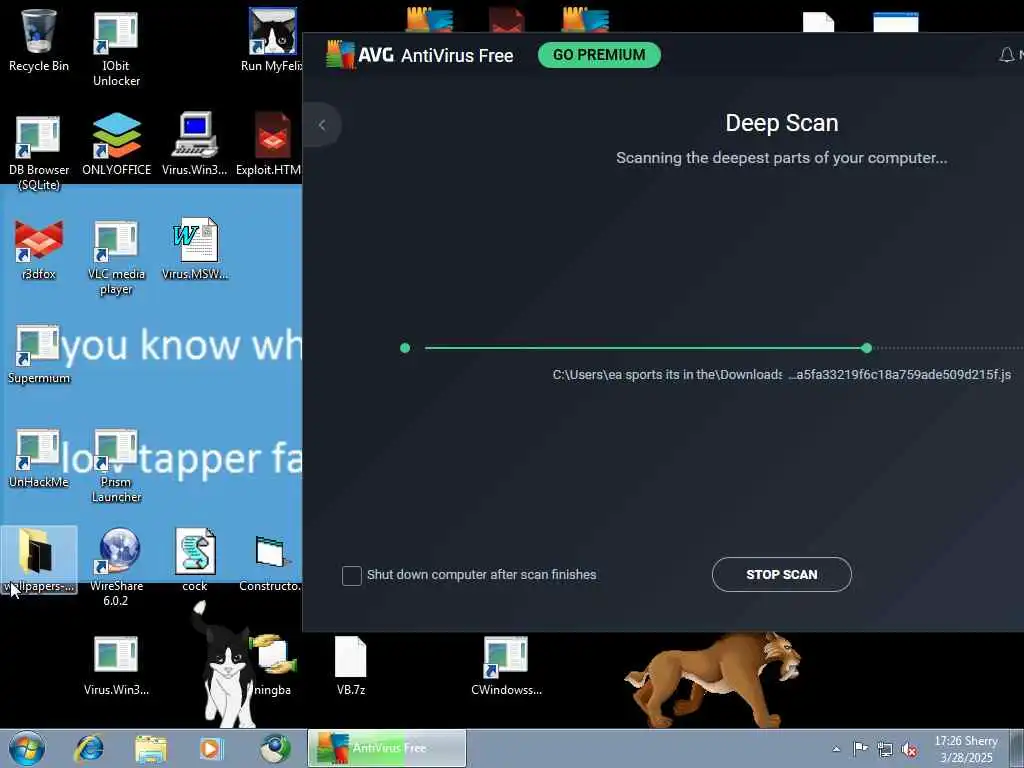Open the Recycle Bin desktop icon
The image size is (1024, 768).
click(39, 40)
